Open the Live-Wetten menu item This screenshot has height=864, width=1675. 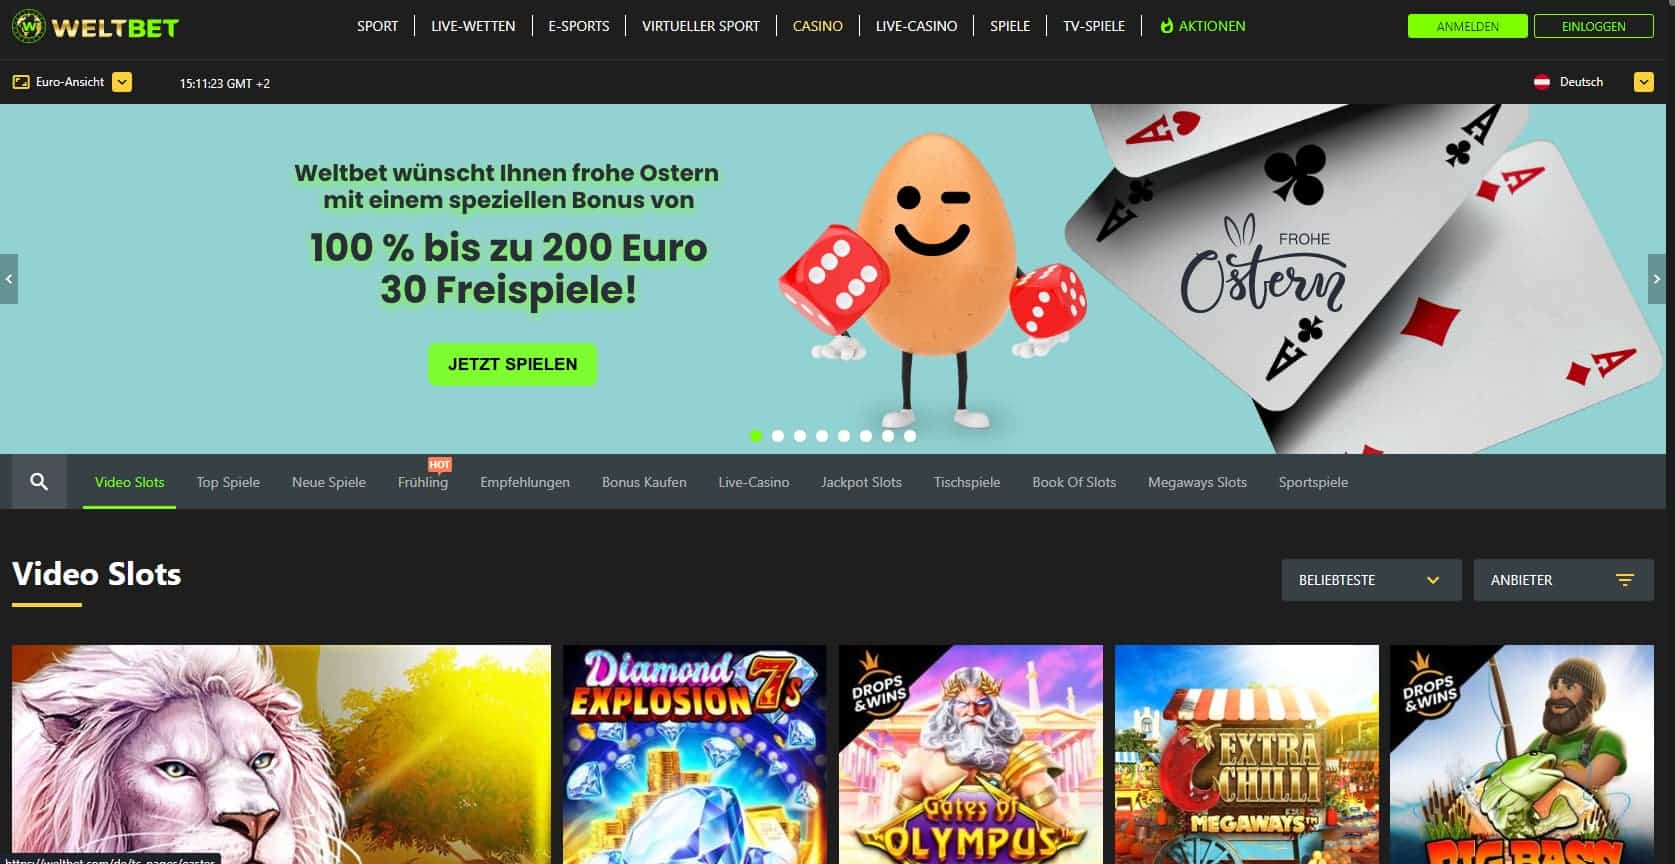473,26
